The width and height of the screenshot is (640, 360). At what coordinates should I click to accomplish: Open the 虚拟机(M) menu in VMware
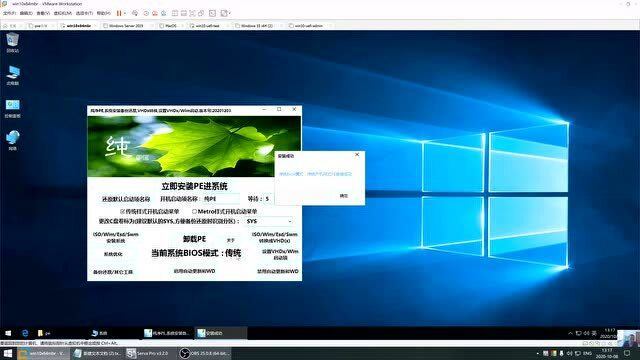pyautogui.click(x=62, y=13)
